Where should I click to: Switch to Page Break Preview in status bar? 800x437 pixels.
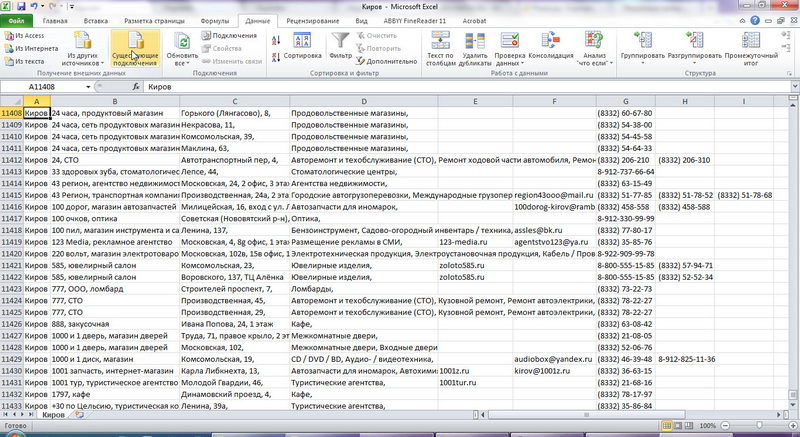[689, 426]
